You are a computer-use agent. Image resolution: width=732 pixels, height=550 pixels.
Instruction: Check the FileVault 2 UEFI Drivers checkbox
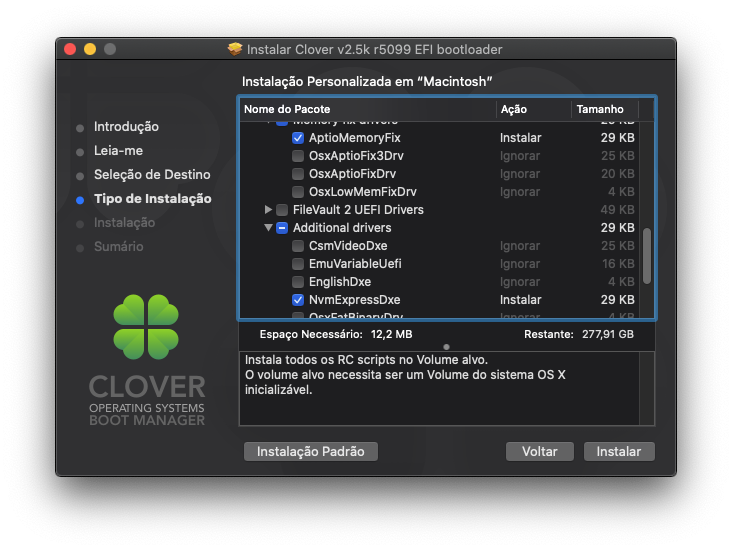(282, 210)
